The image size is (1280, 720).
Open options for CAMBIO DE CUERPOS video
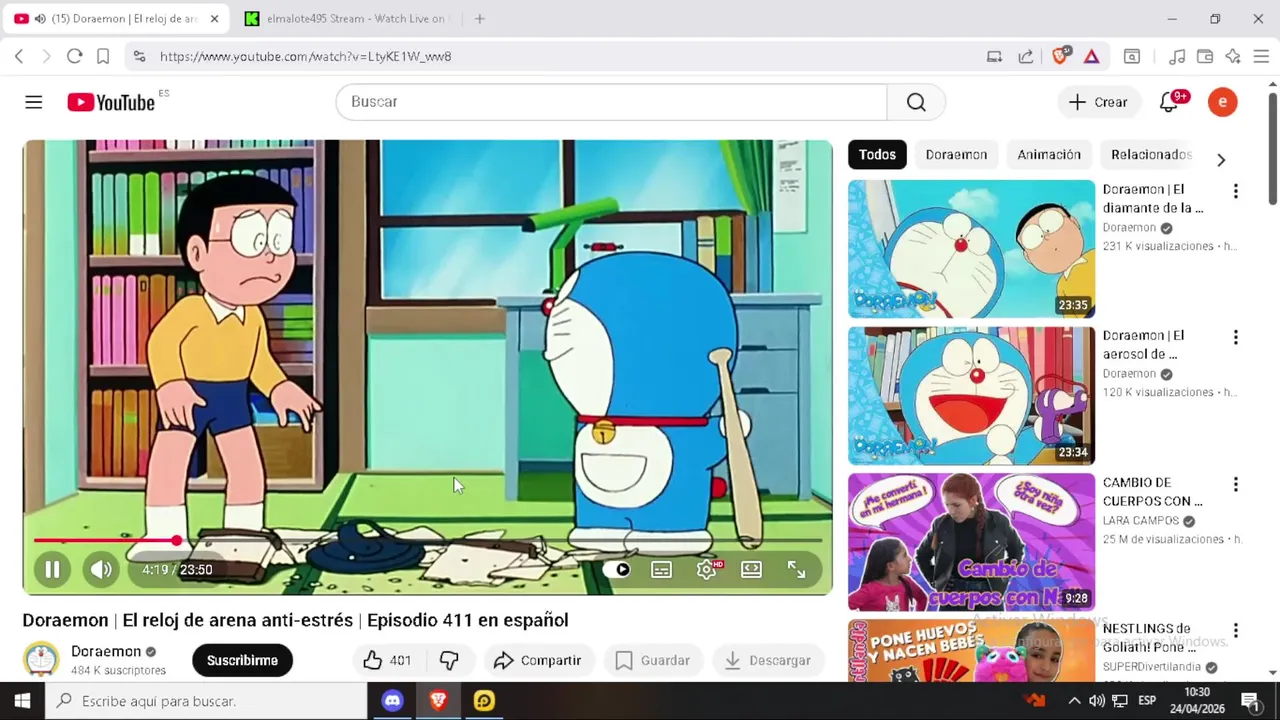pyautogui.click(x=1235, y=484)
